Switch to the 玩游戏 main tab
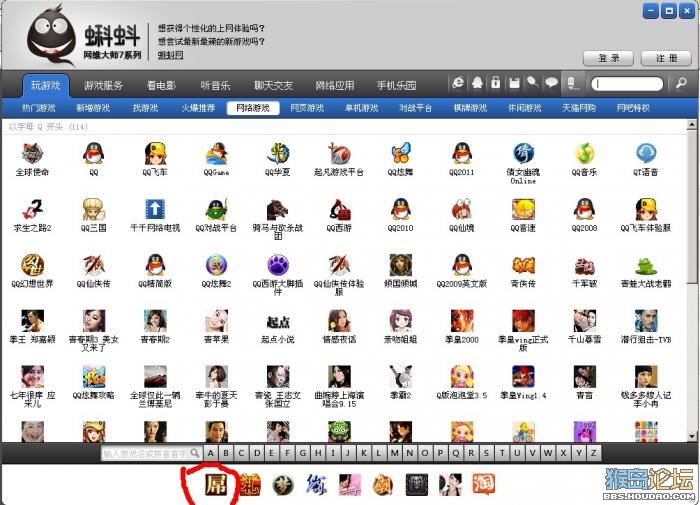 click(46, 85)
